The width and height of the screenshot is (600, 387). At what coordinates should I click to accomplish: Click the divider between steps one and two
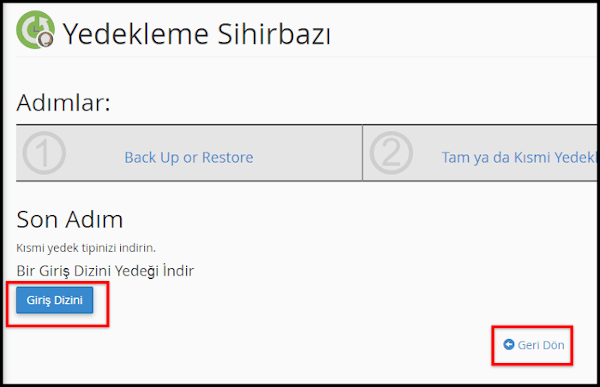pyautogui.click(x=362, y=153)
